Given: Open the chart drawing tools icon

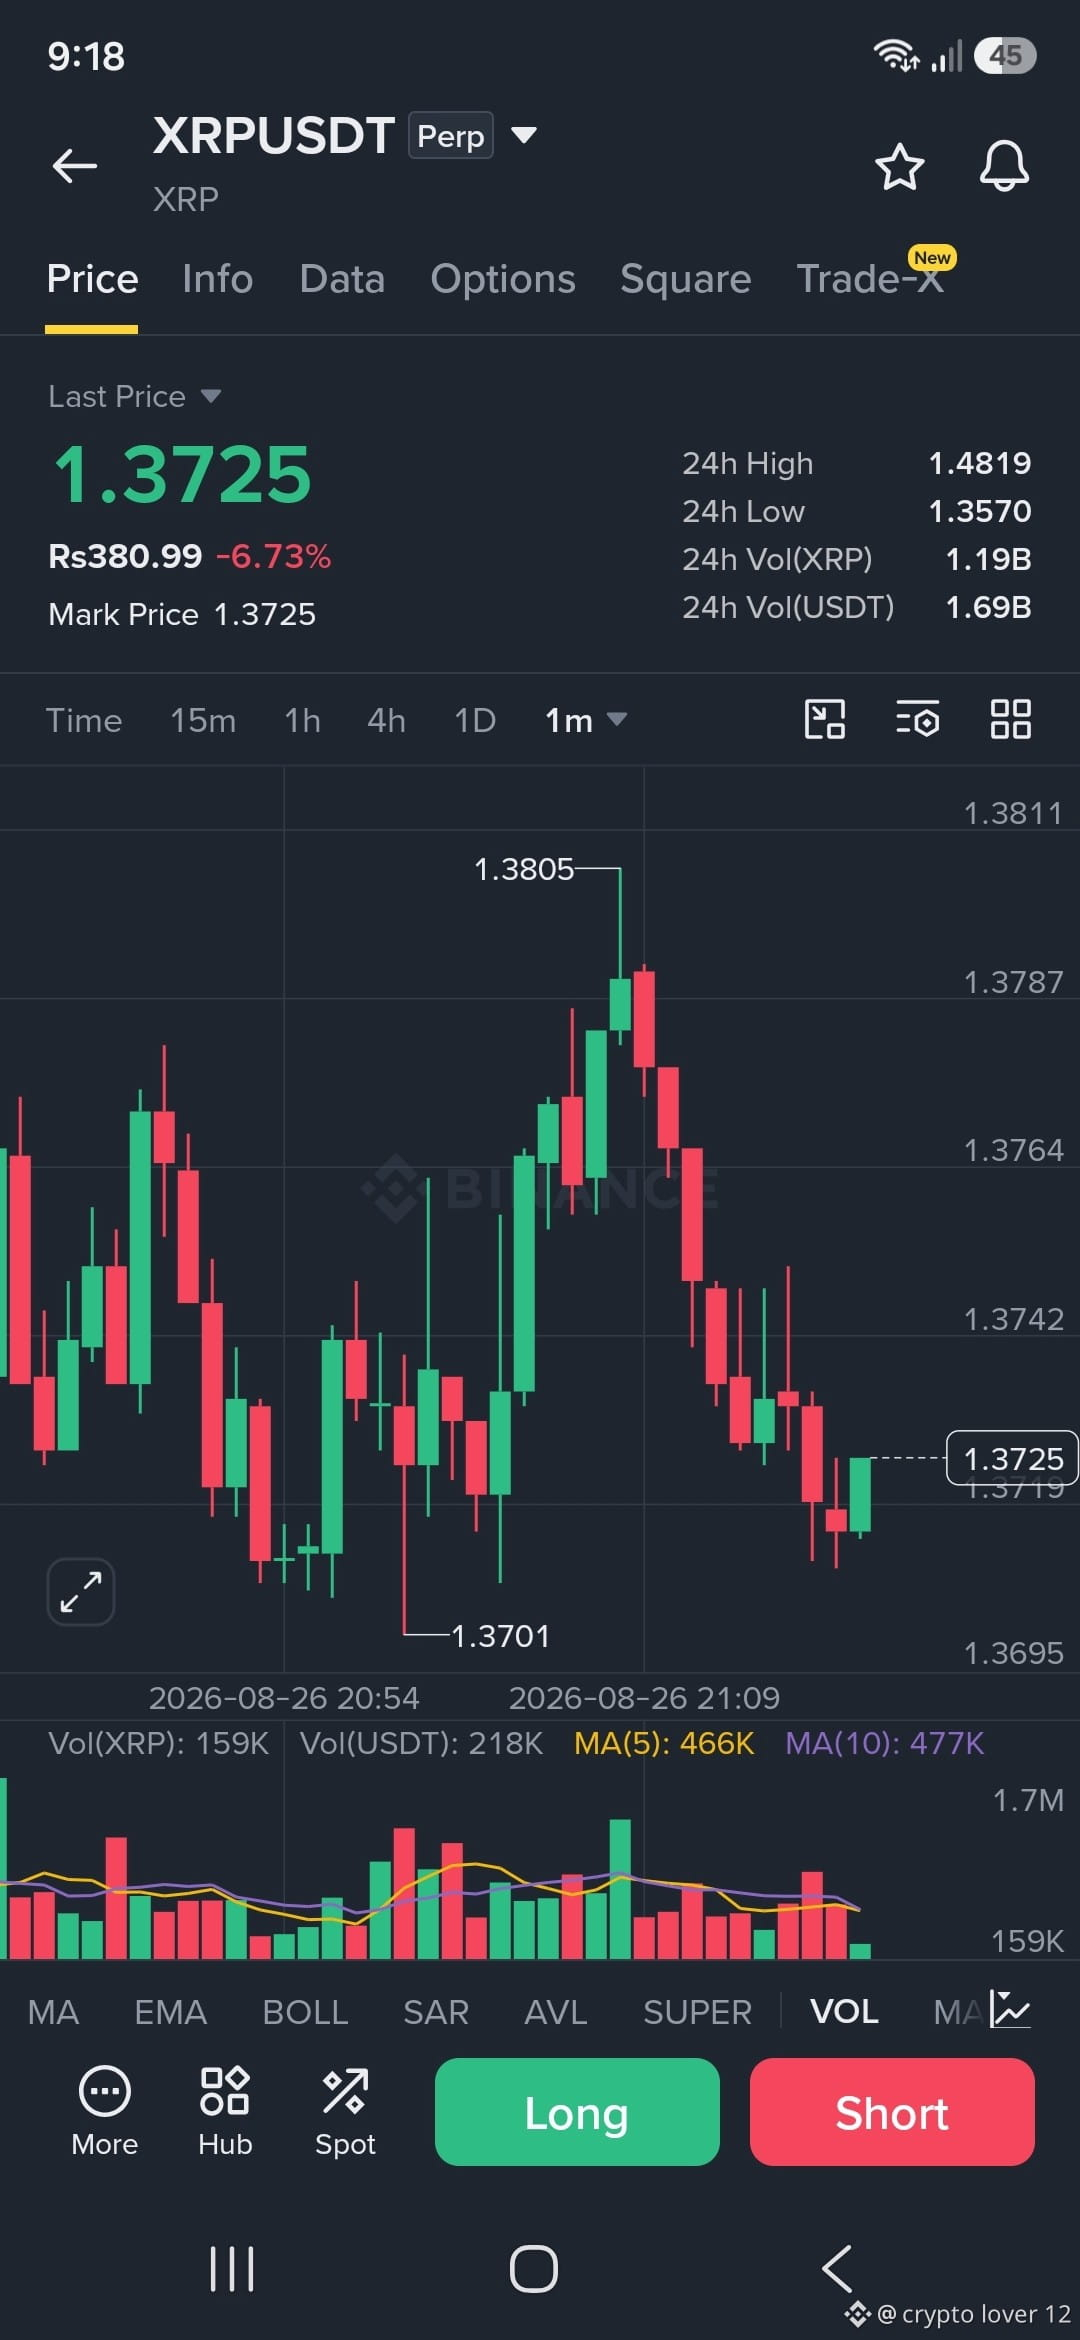Looking at the screenshot, I should pos(825,719).
